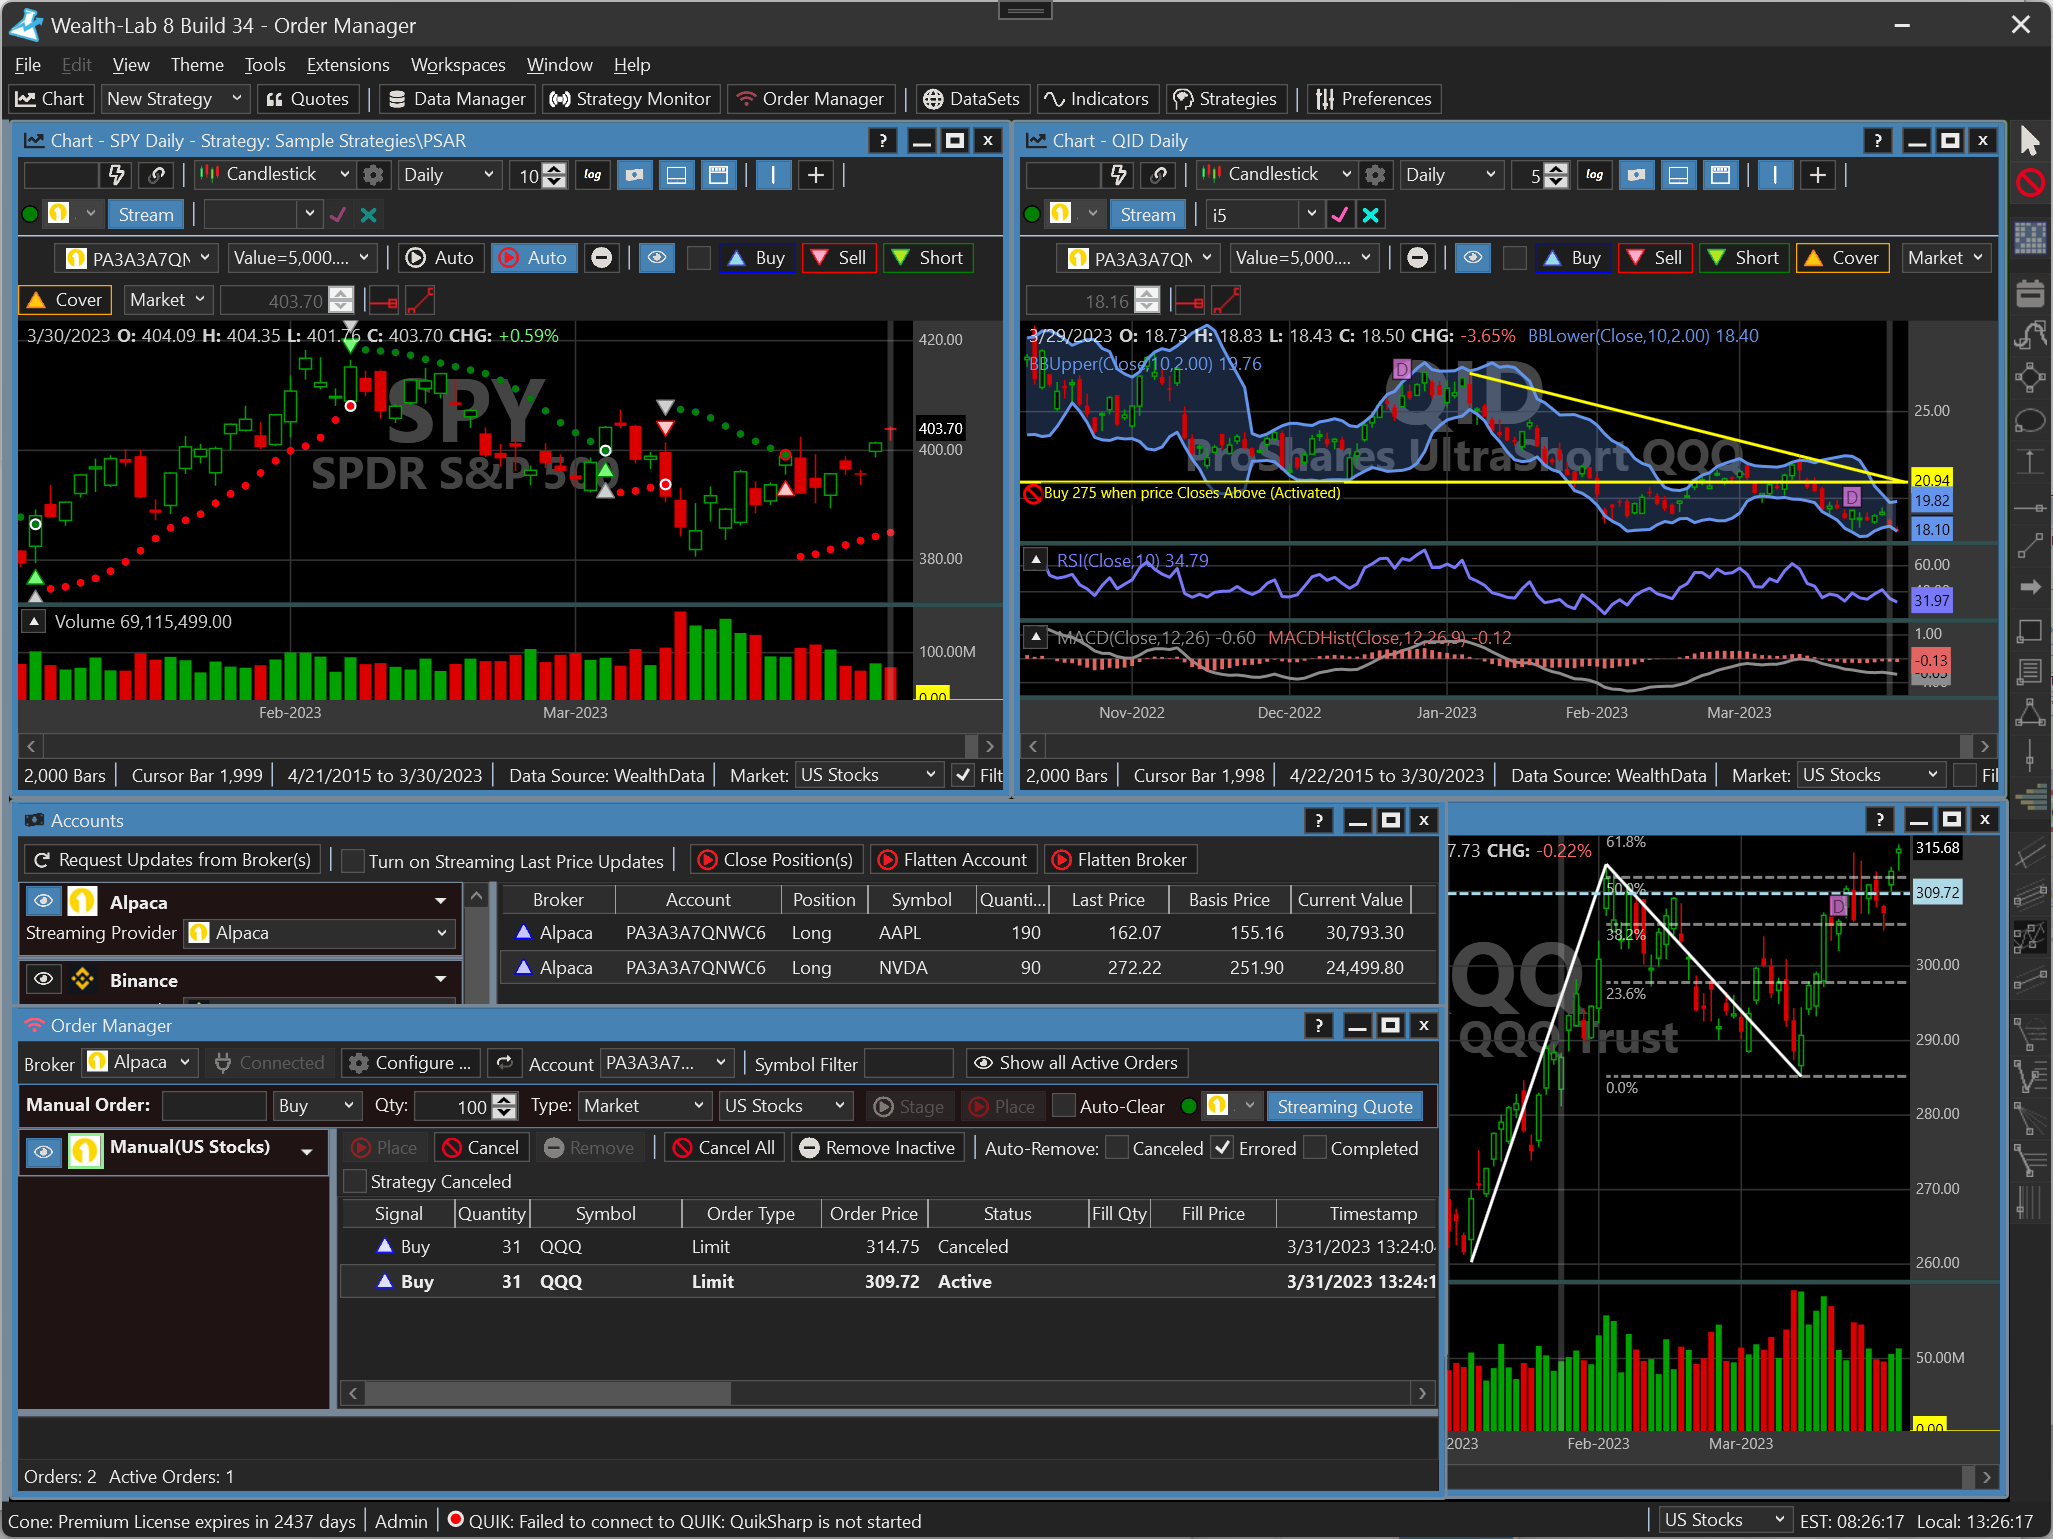Open Indicators panel from toolbar
This screenshot has width=2053, height=1539.
[x=1096, y=99]
